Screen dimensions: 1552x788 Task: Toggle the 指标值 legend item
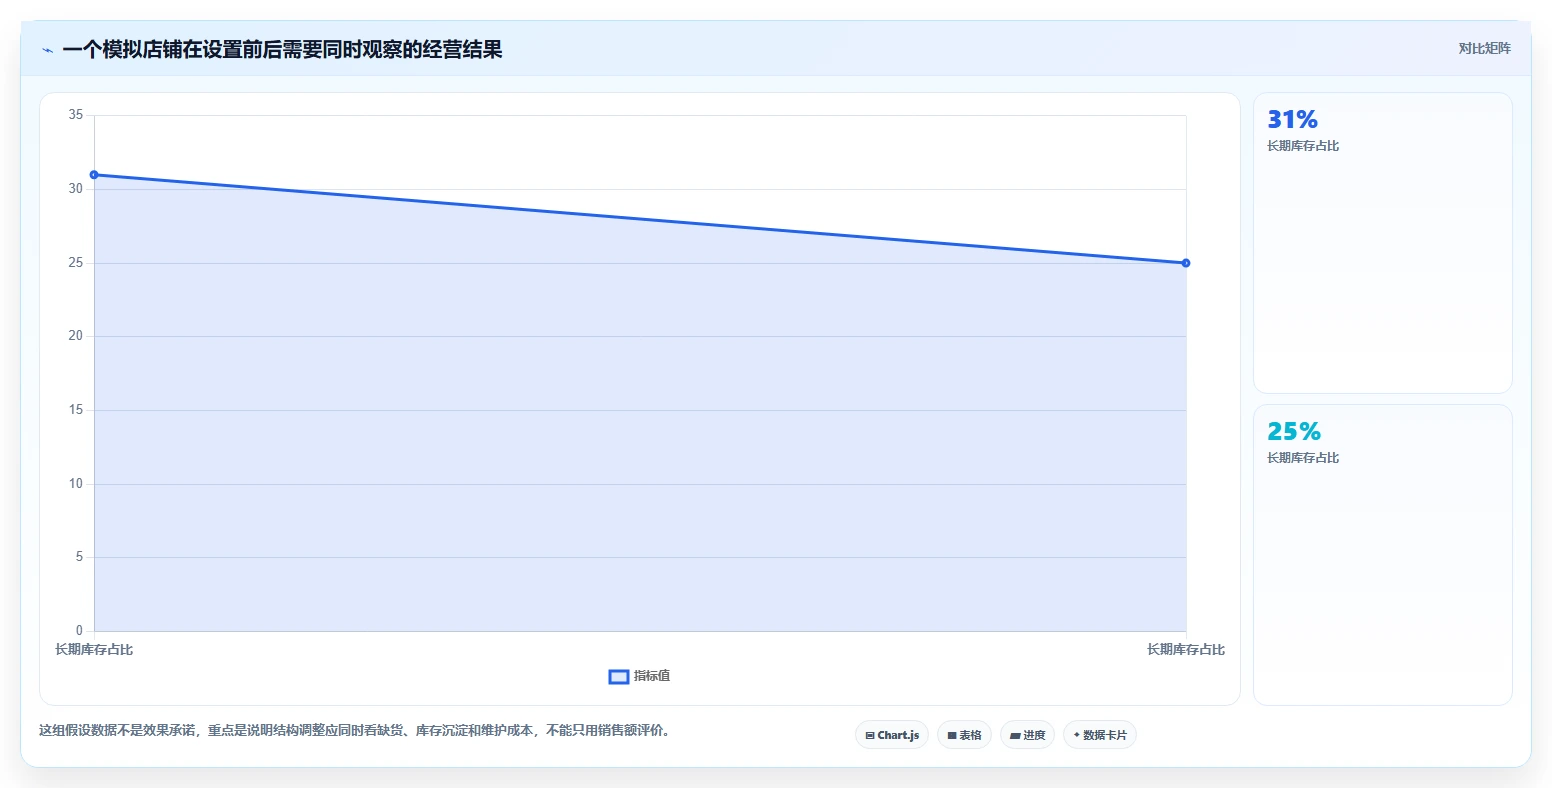coord(640,676)
